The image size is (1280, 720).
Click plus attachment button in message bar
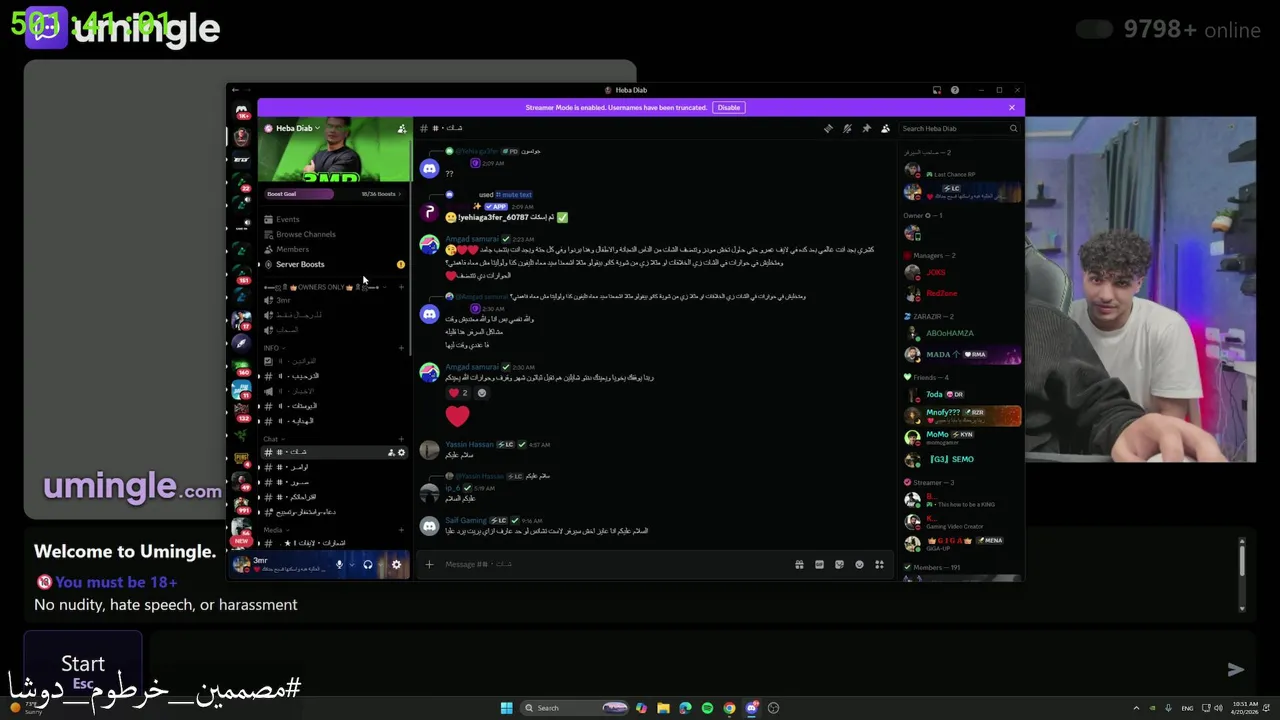(x=429, y=564)
